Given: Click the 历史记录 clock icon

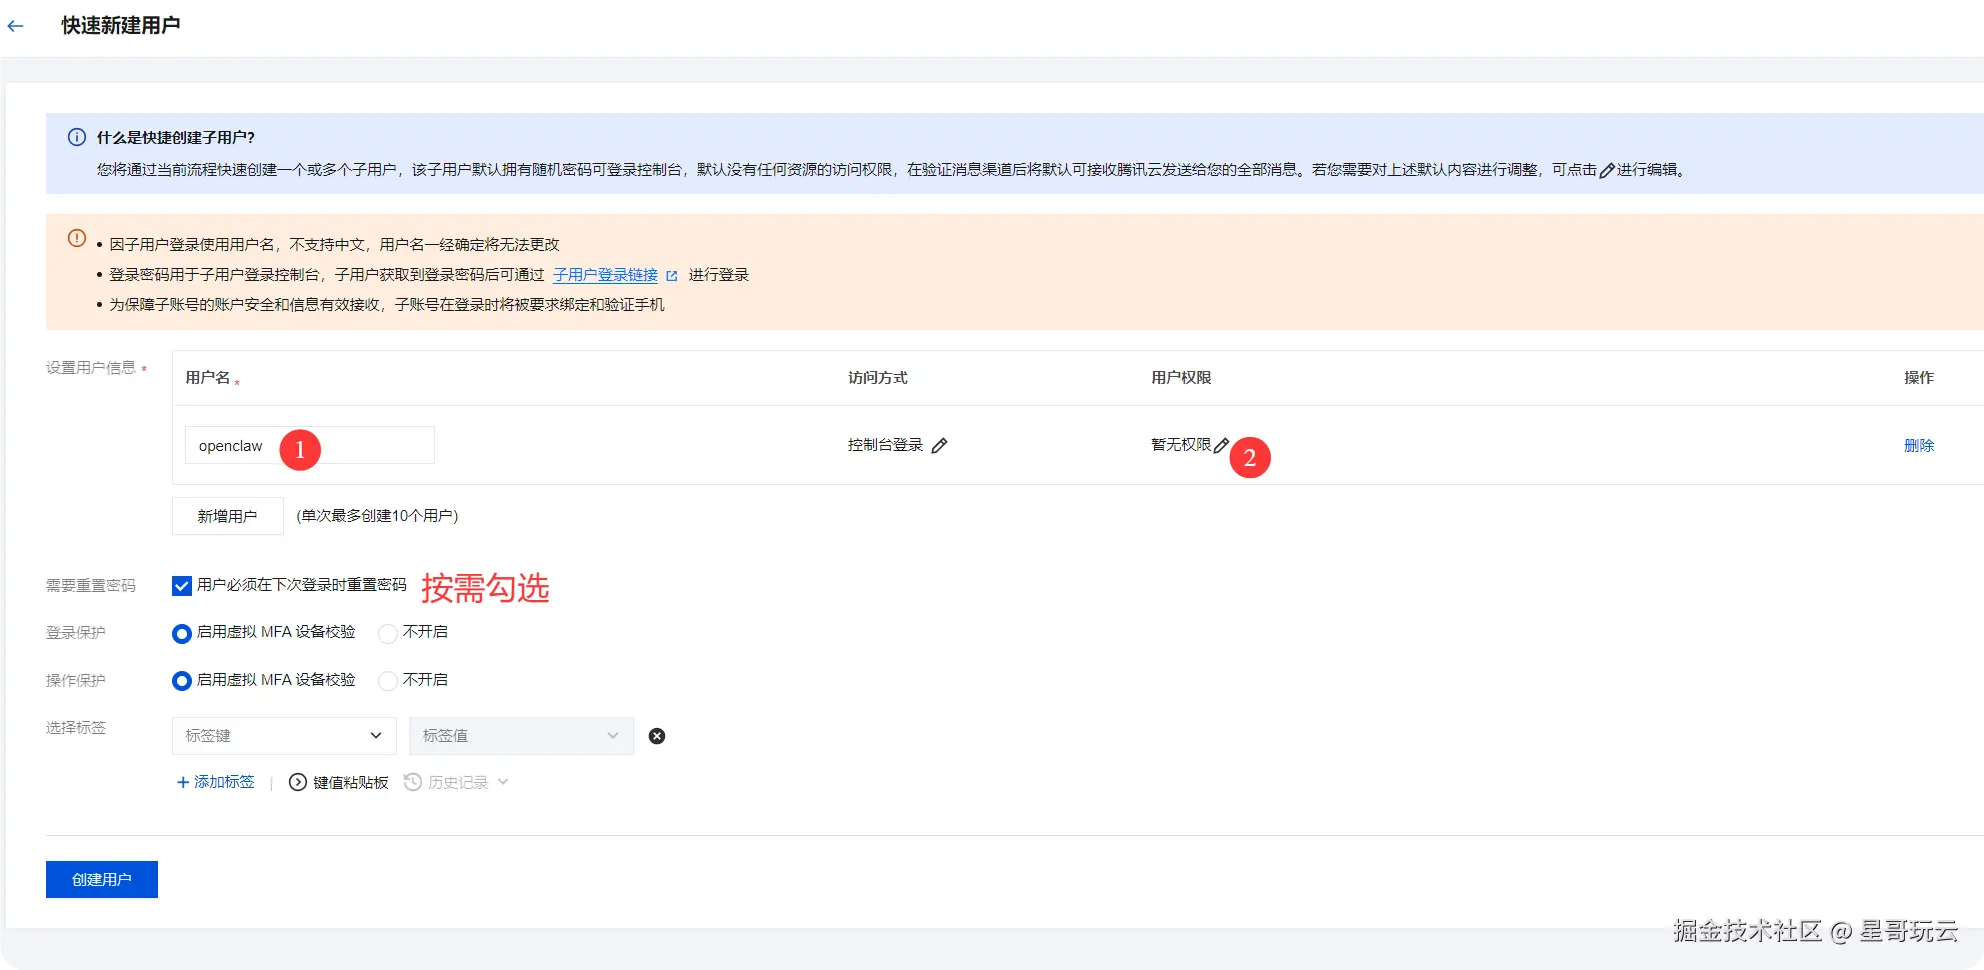Looking at the screenshot, I should [x=413, y=782].
